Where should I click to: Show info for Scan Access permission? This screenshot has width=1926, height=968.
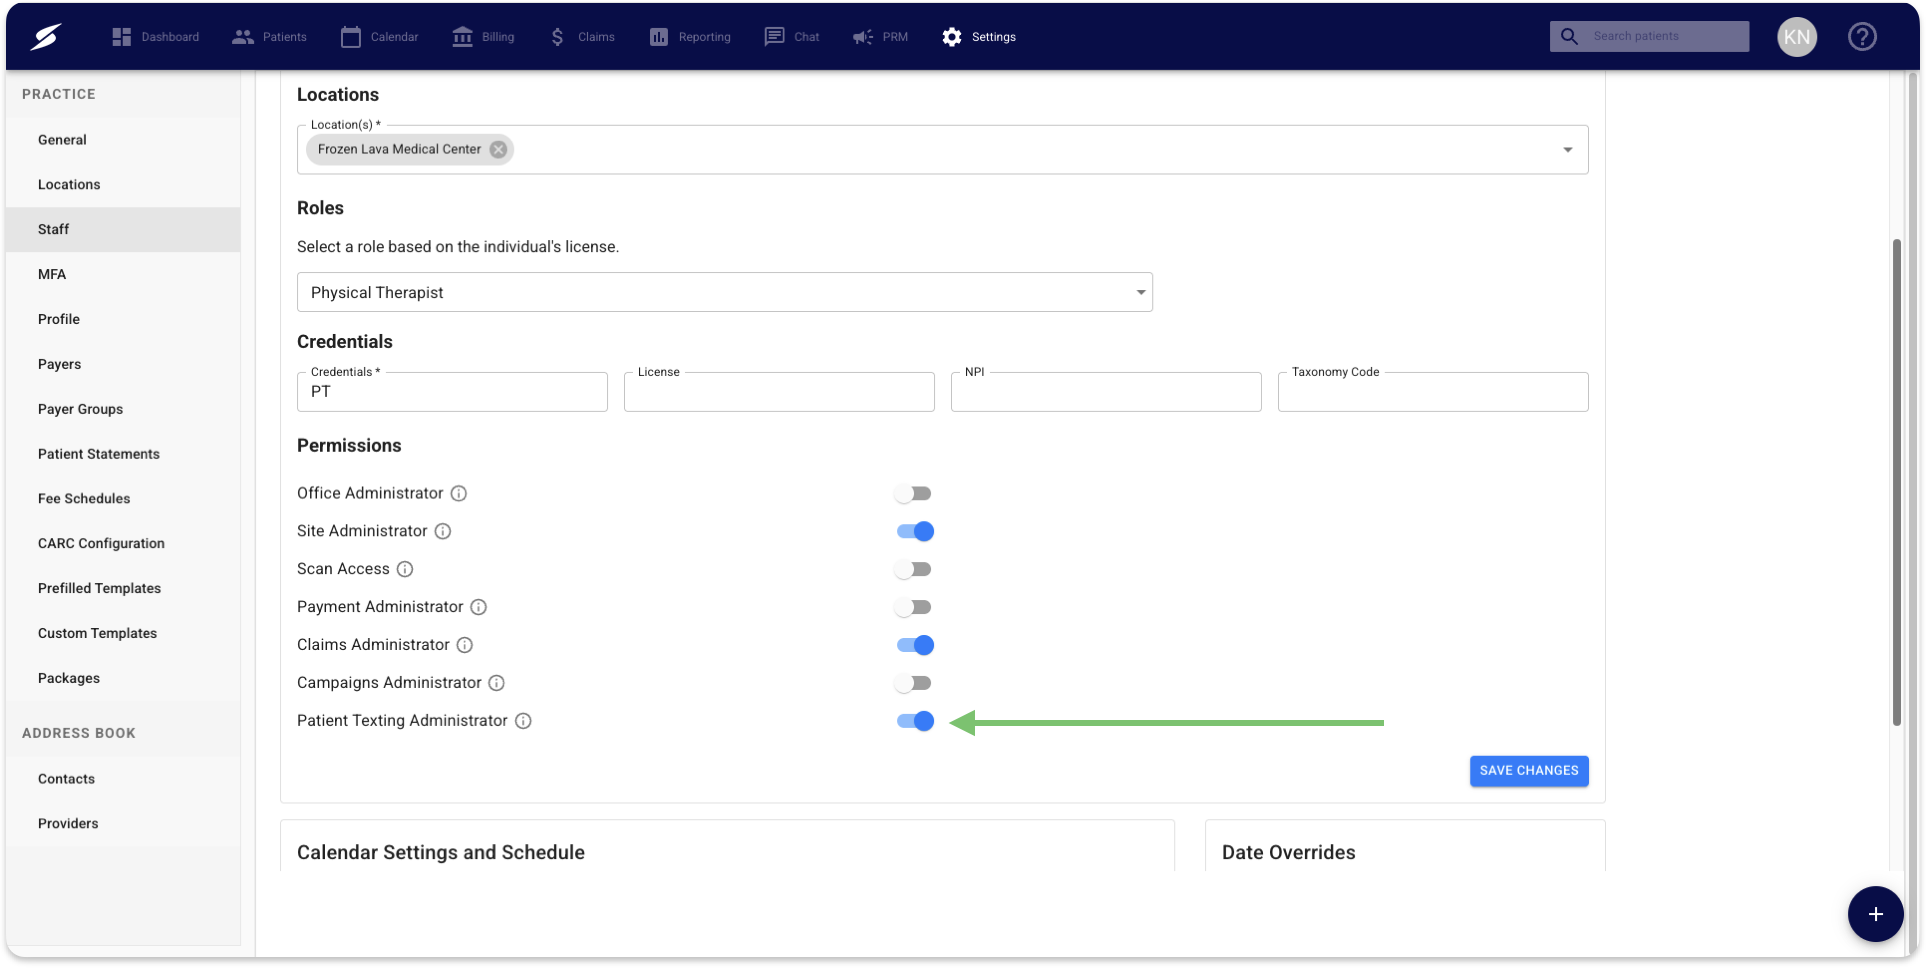pos(405,569)
